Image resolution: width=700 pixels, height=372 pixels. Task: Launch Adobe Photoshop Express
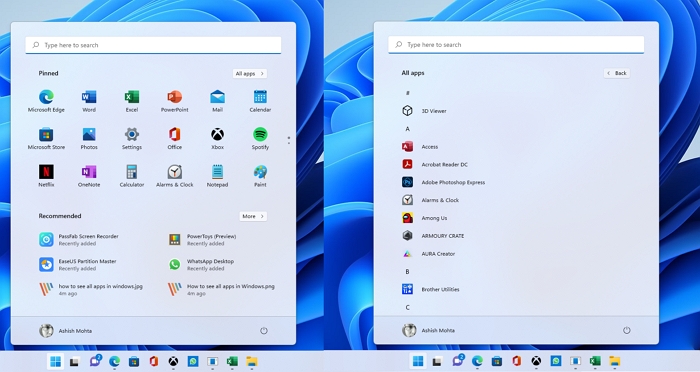point(443,182)
